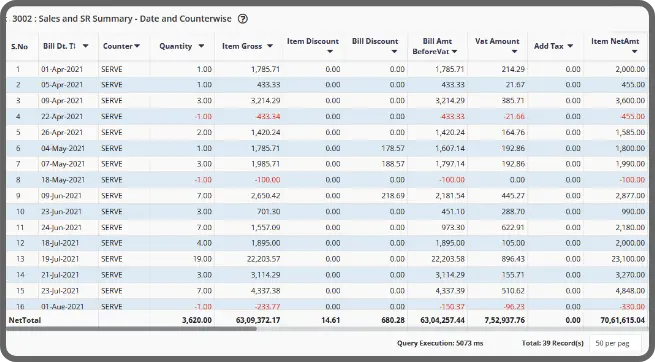This screenshot has width=655, height=362.
Task: Click Bill Discount 218.69 in row 9
Action: [393, 195]
